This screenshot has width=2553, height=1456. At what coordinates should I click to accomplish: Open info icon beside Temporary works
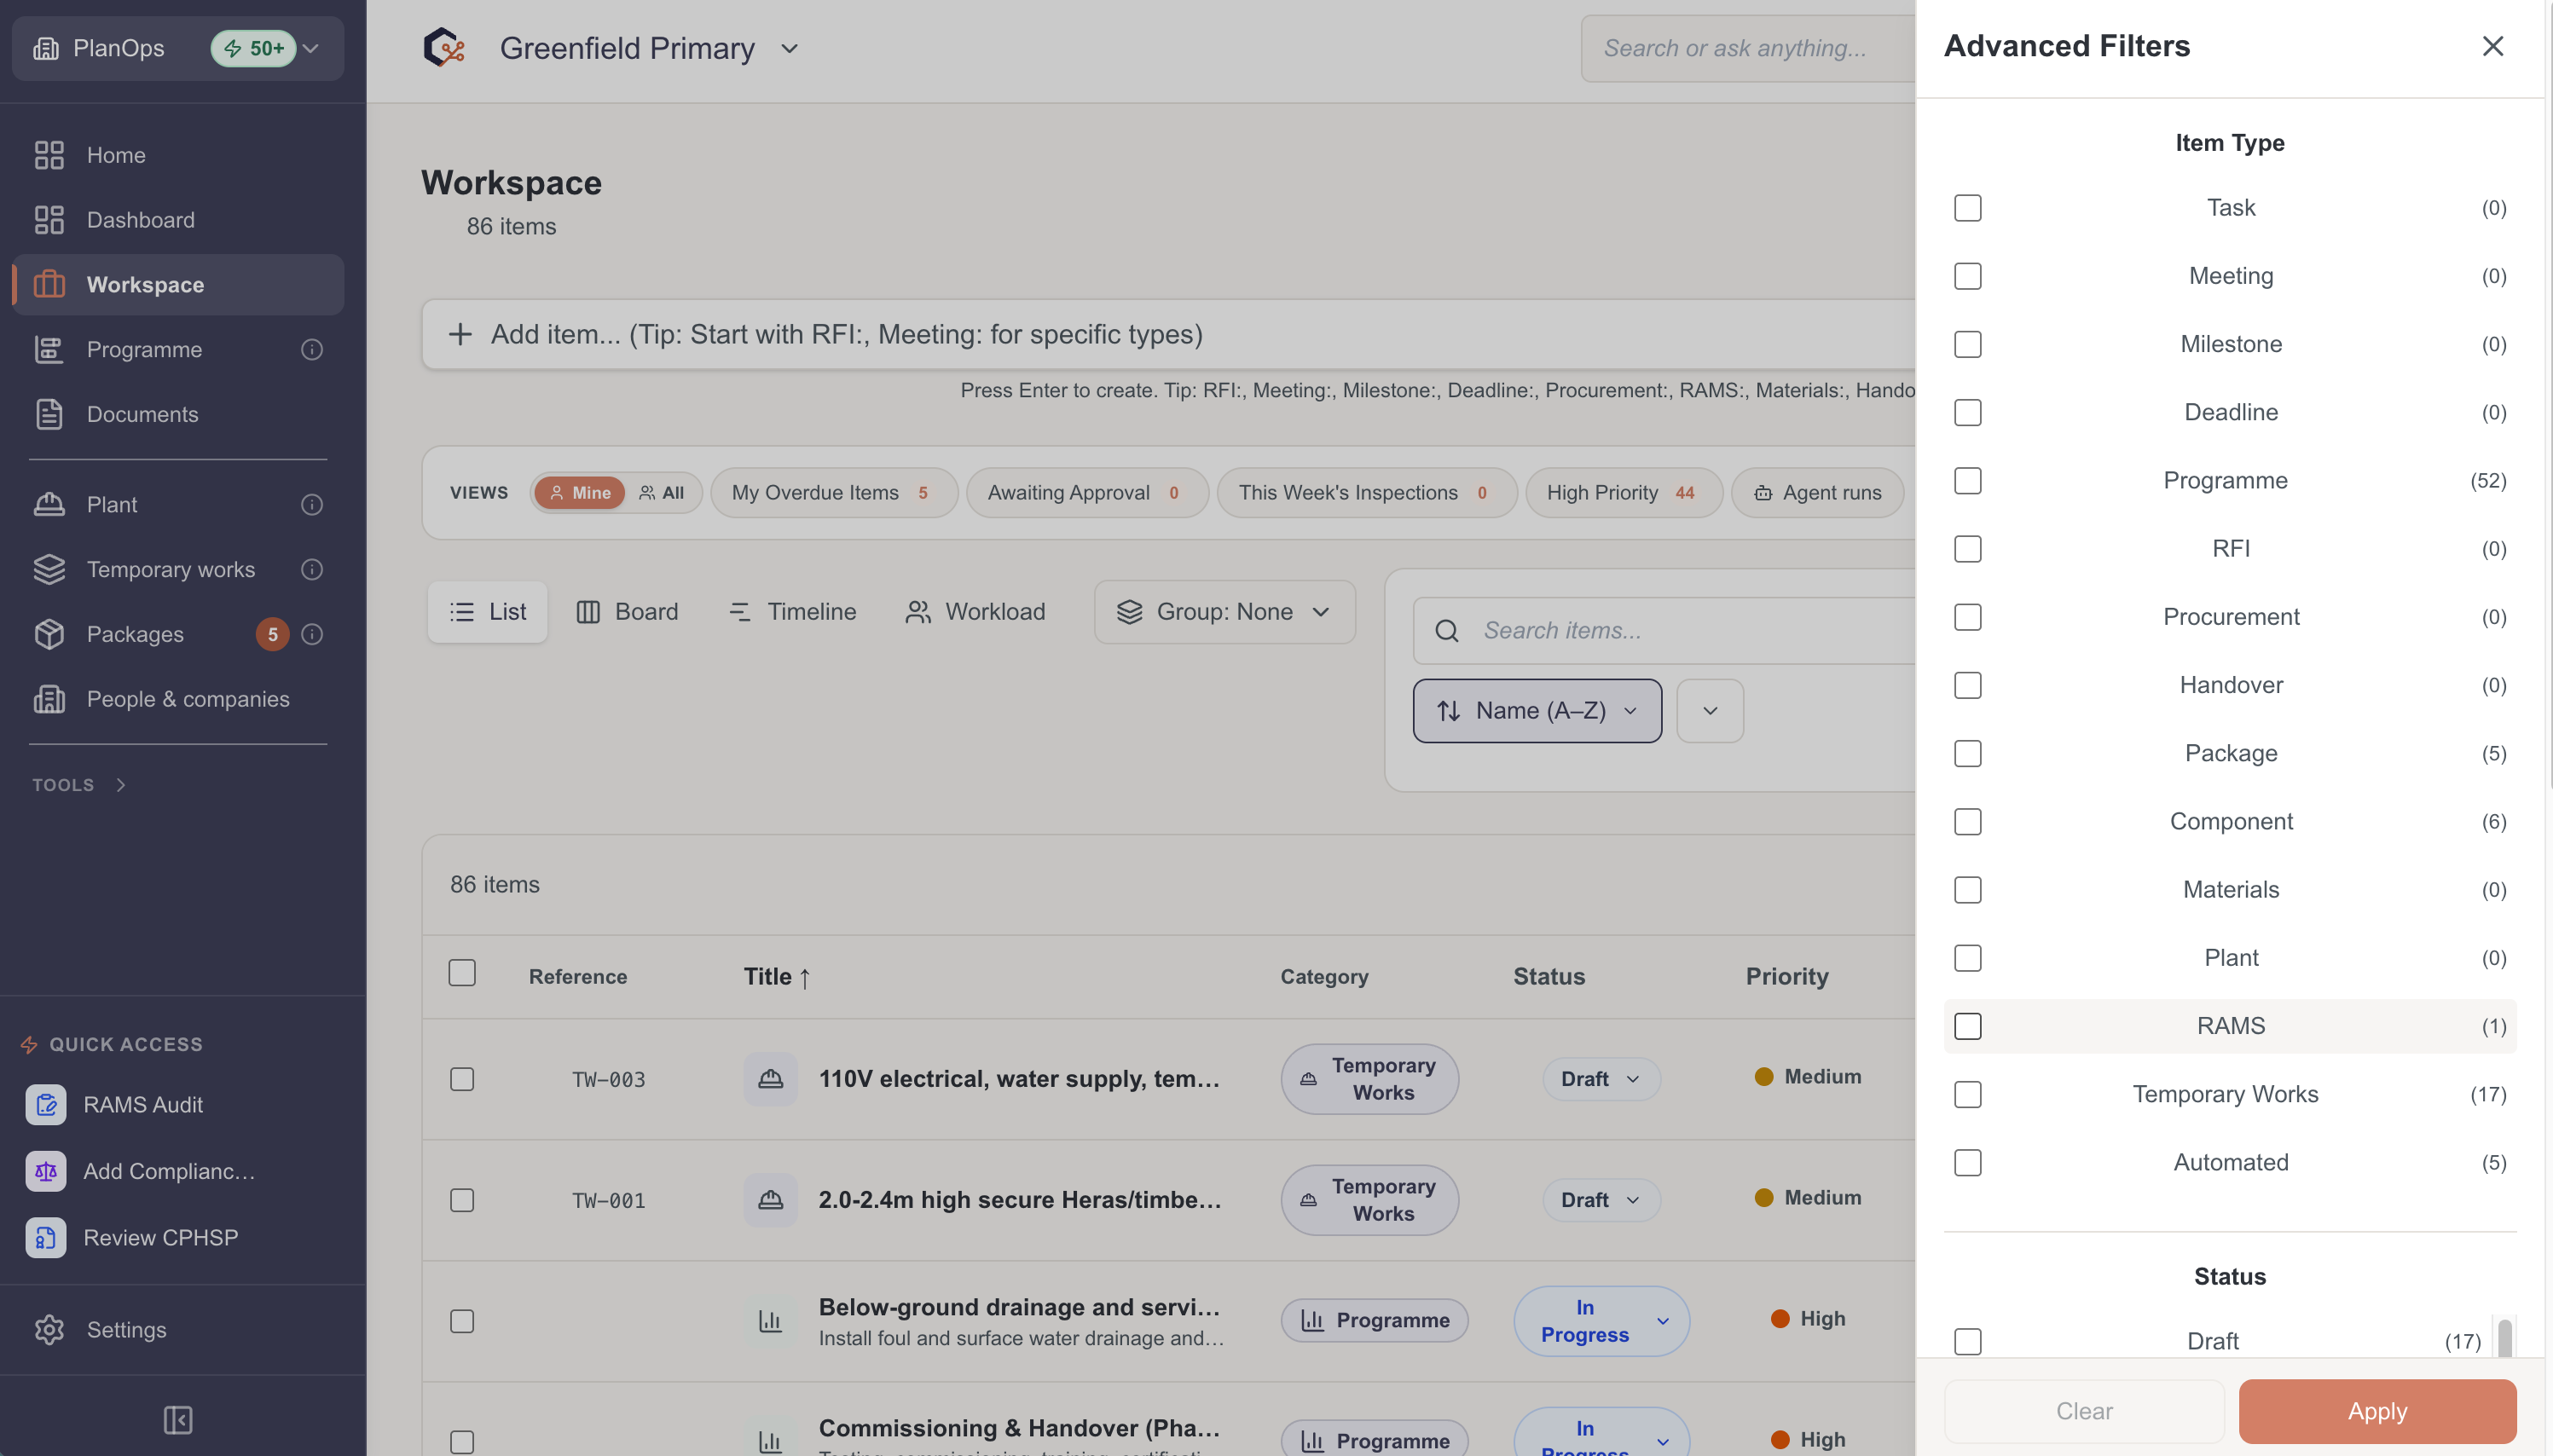(x=312, y=569)
